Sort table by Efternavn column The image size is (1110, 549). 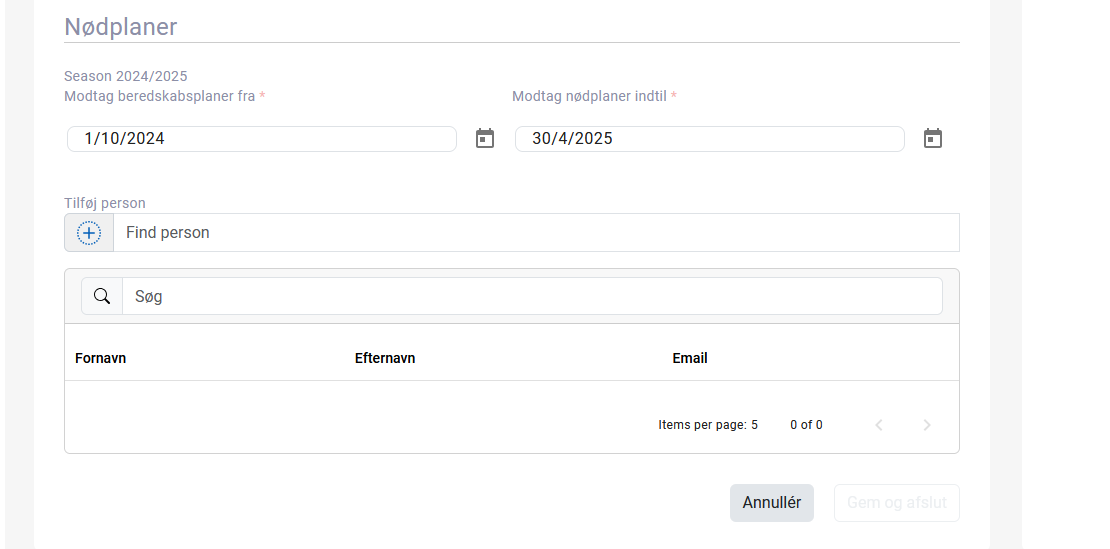(x=385, y=358)
